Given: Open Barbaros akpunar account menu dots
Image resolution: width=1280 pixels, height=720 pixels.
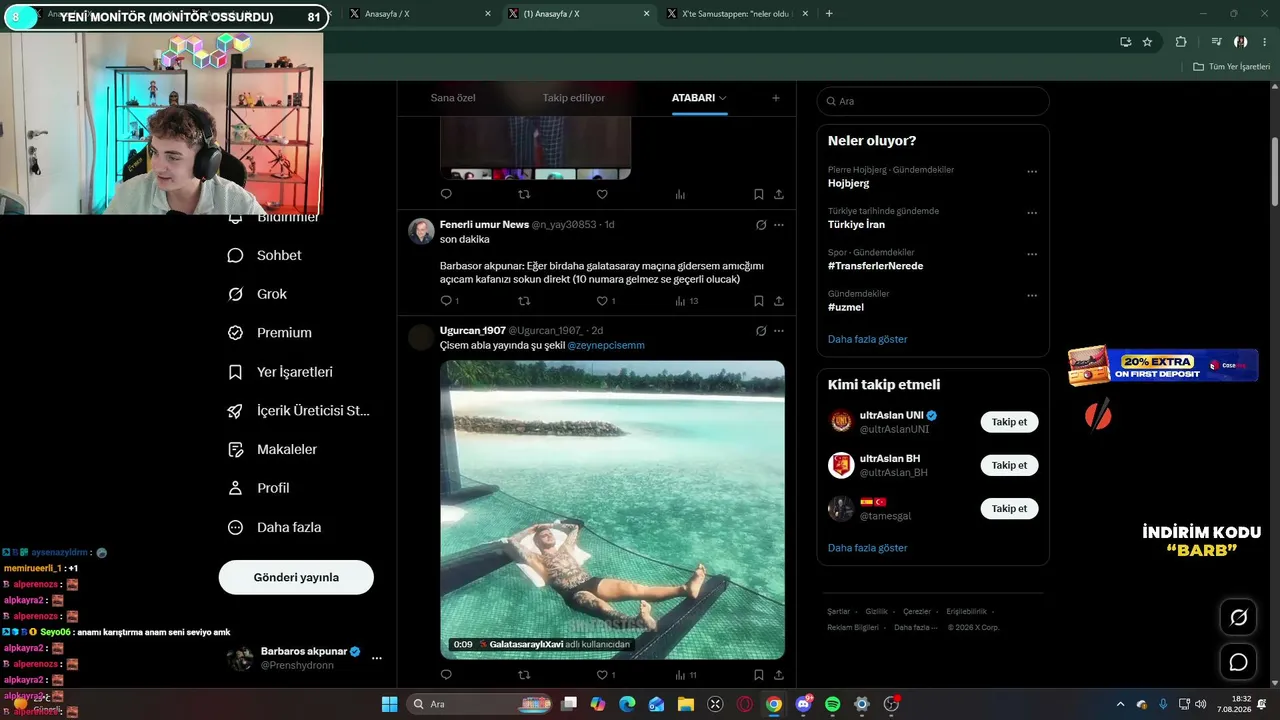Looking at the screenshot, I should pos(377,658).
